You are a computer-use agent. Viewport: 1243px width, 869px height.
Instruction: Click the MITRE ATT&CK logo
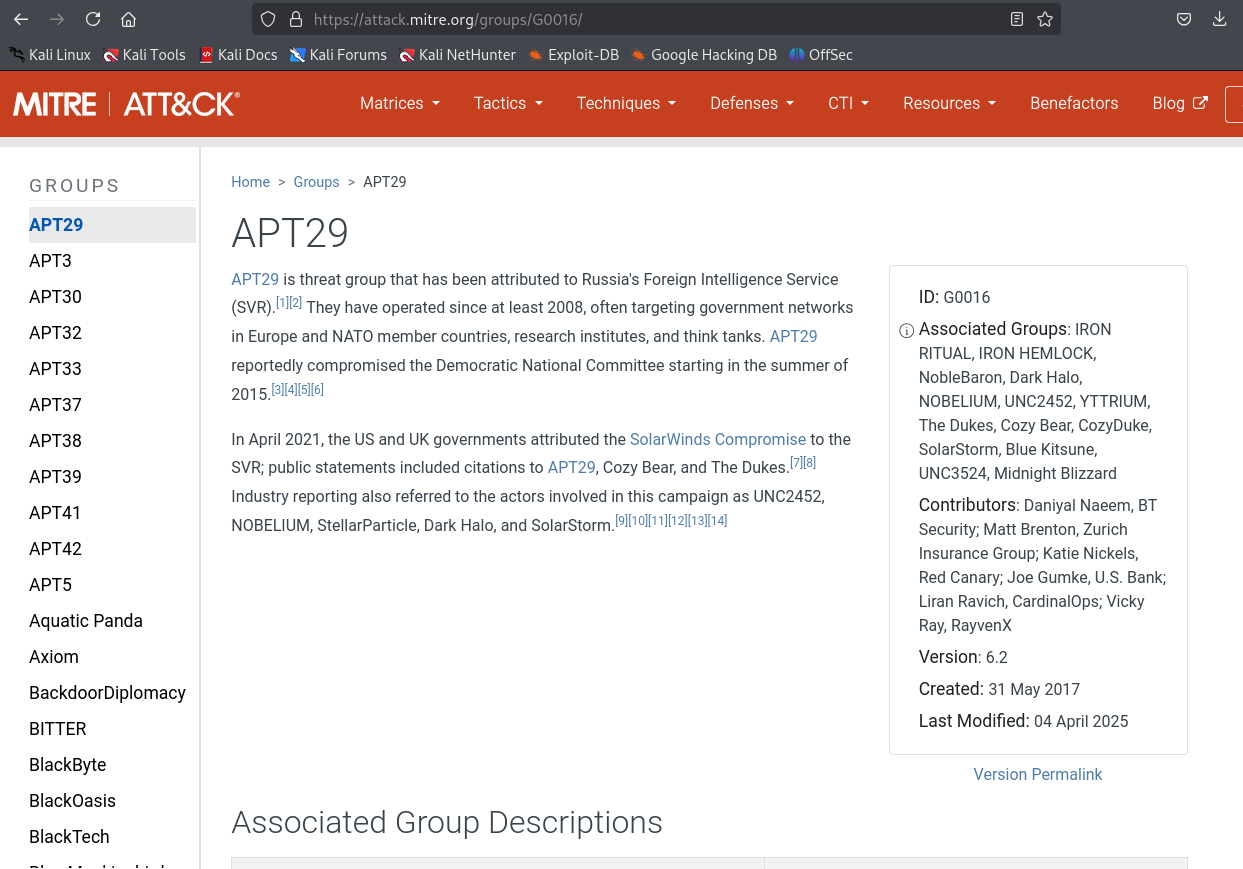tap(126, 103)
